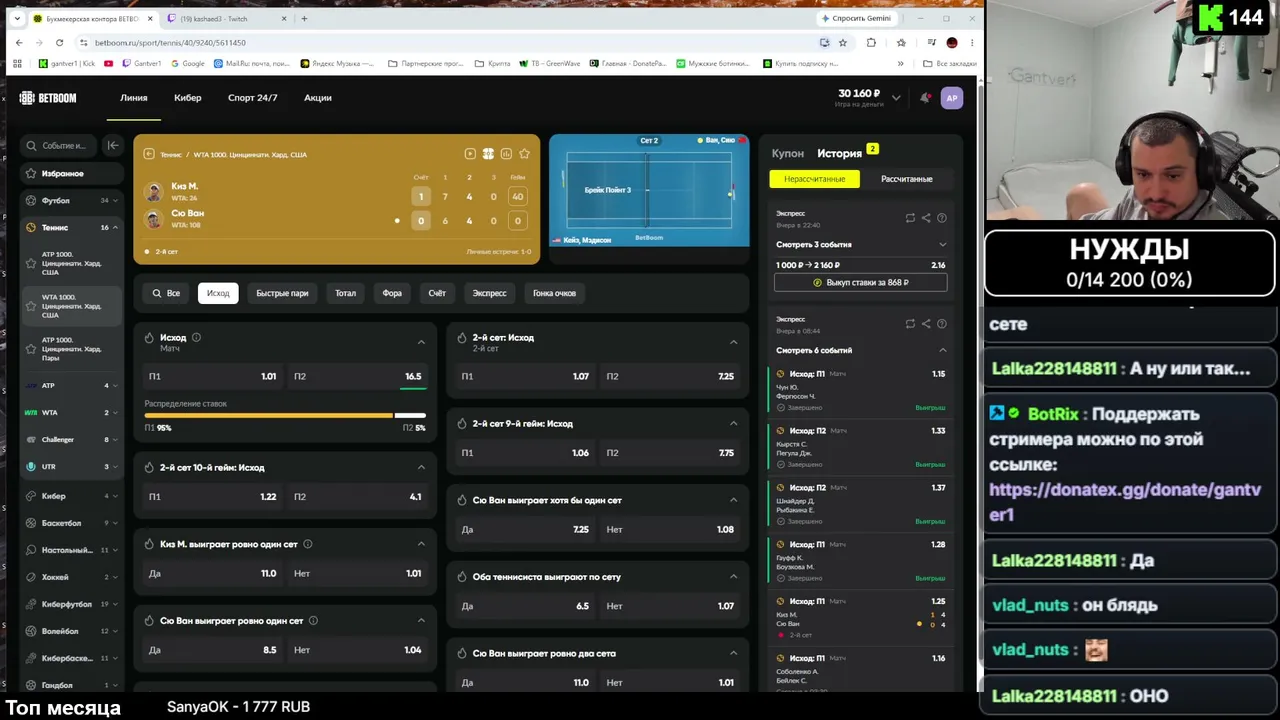Open help for the 08:44 express
1280x720 pixels.
(x=942, y=324)
